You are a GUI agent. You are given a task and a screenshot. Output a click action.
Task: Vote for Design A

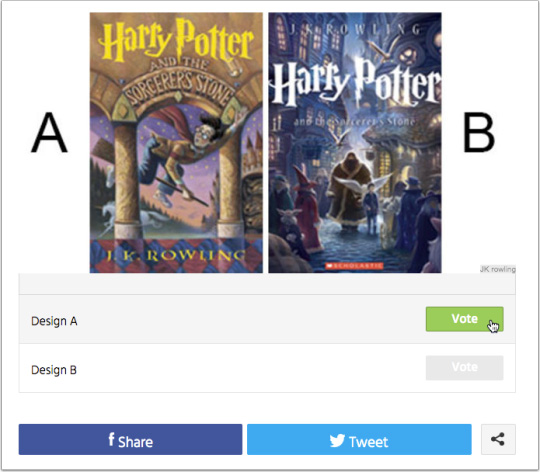tap(464, 319)
